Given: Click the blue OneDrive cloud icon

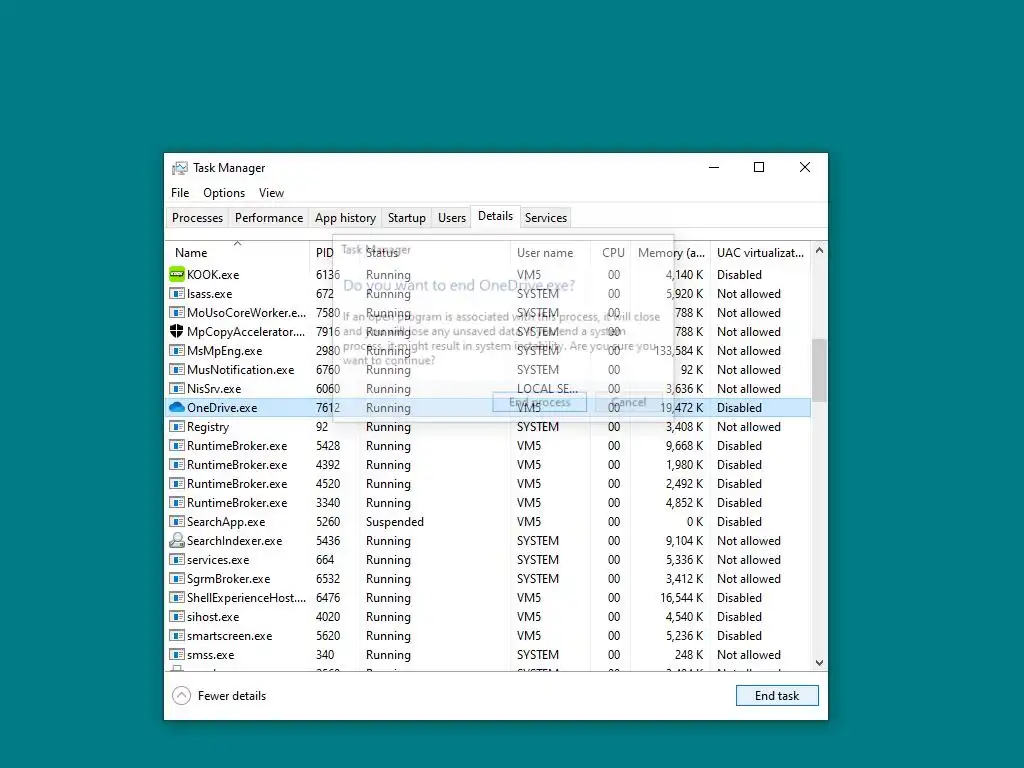Looking at the screenshot, I should 176,407.
